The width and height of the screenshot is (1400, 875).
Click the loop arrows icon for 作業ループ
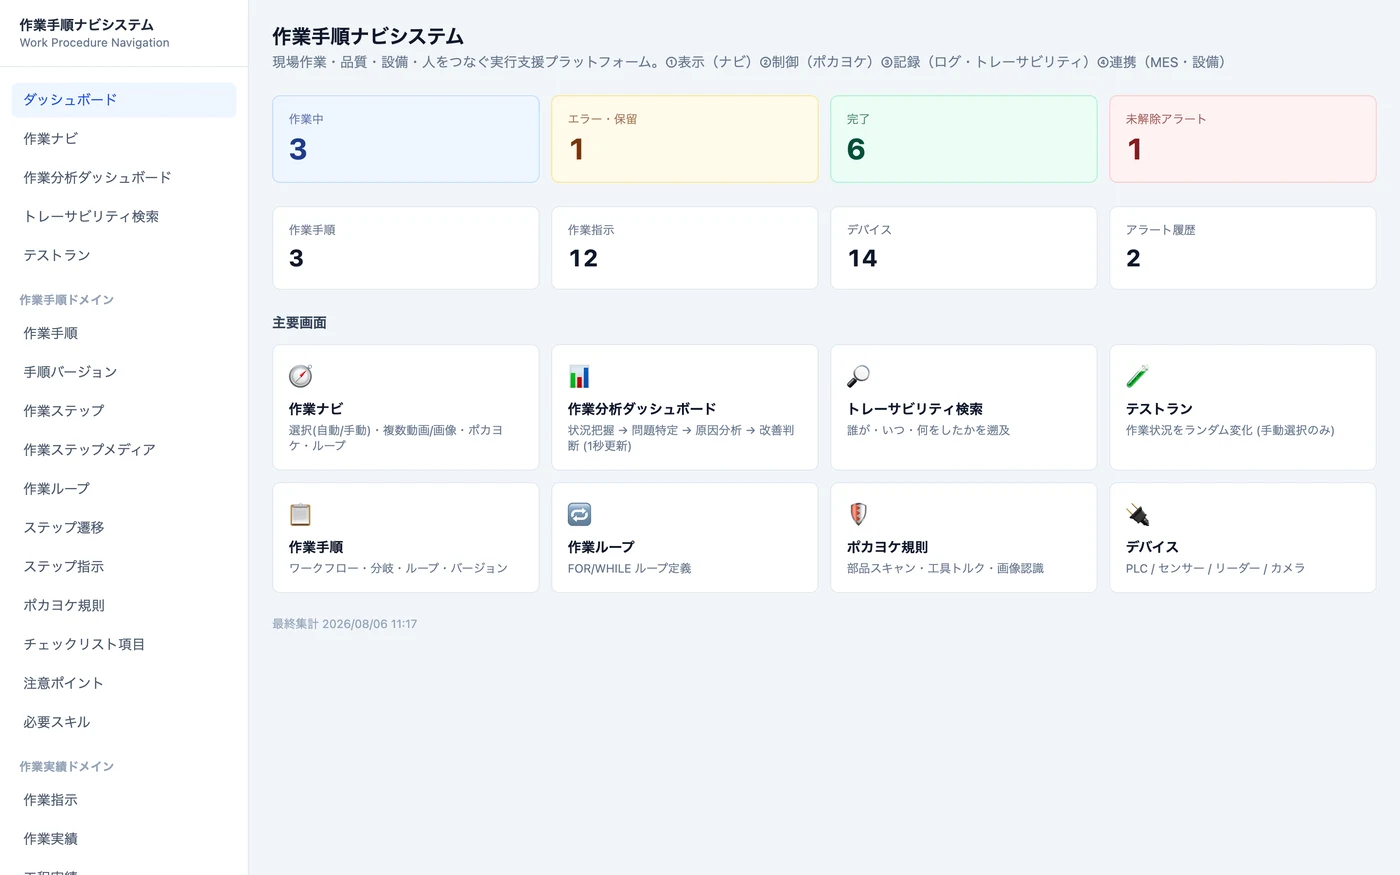[x=579, y=515]
